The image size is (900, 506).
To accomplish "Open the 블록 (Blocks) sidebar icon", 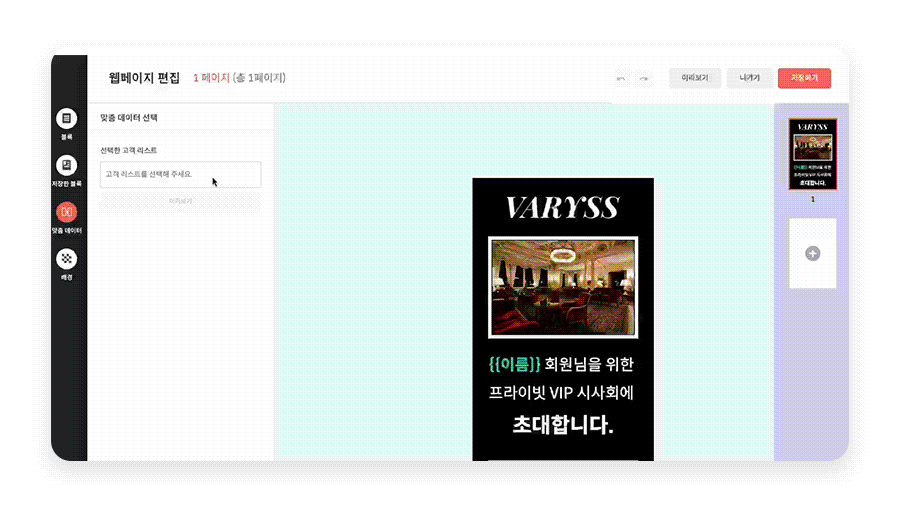I will point(67,119).
